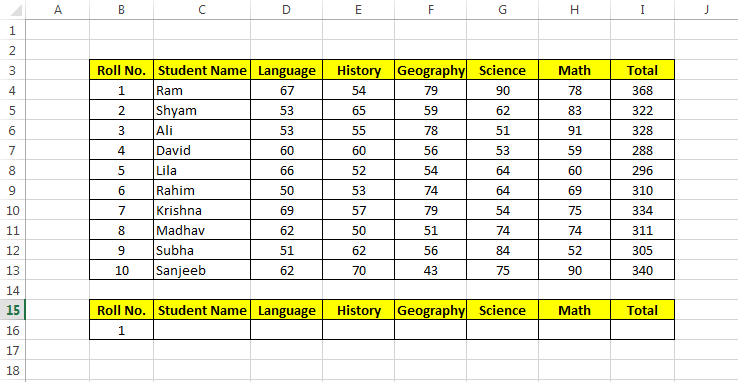The height and width of the screenshot is (382, 738).
Task: Click the Student Name header in row 3
Action: pyautogui.click(x=202, y=70)
